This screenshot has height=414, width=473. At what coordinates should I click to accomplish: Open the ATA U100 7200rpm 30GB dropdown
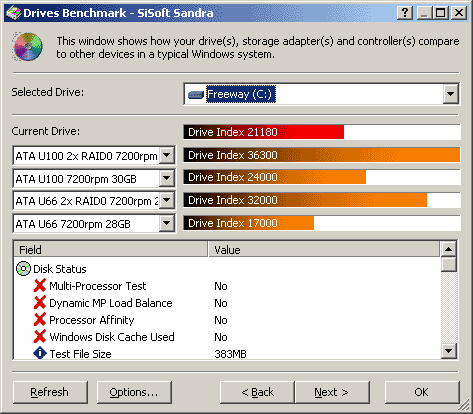[166, 178]
